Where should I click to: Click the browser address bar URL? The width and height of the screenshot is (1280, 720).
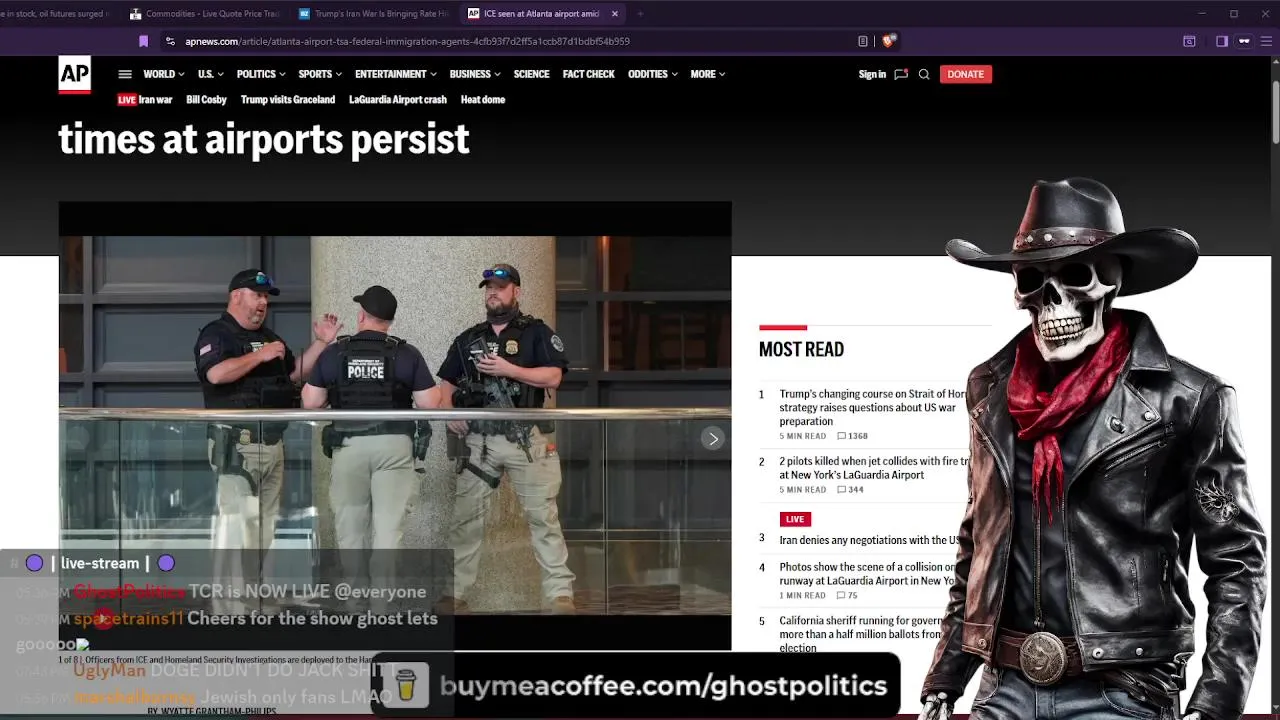[x=407, y=41]
